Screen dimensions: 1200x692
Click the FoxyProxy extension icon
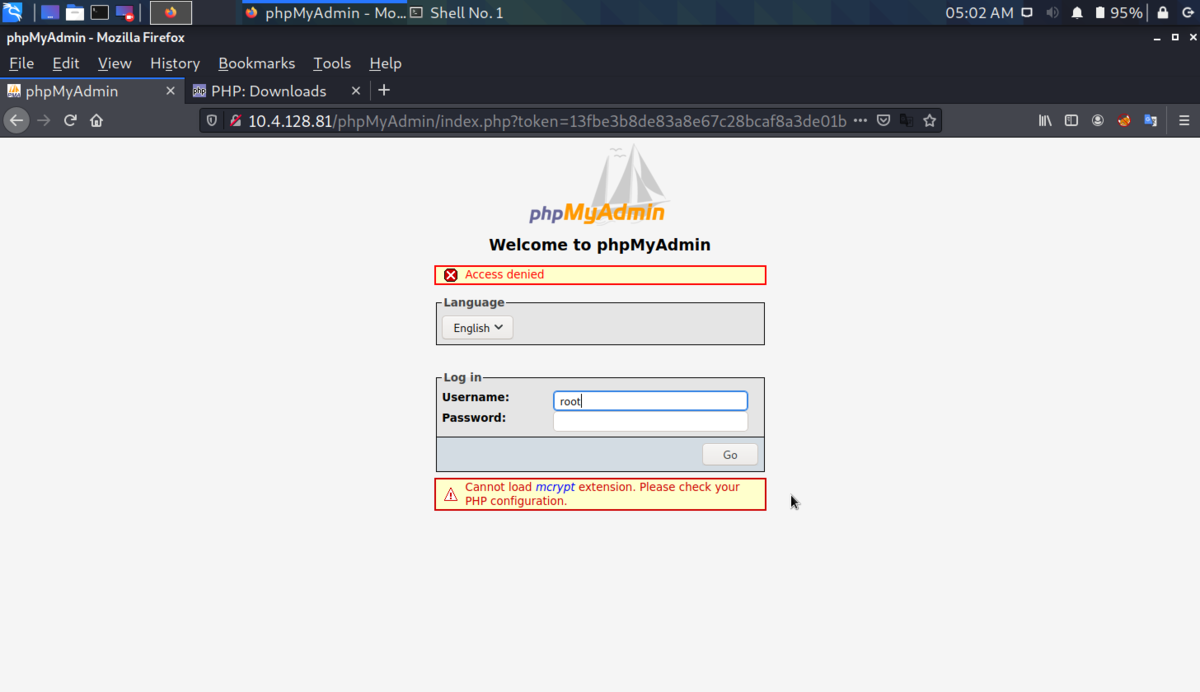click(x=1124, y=120)
